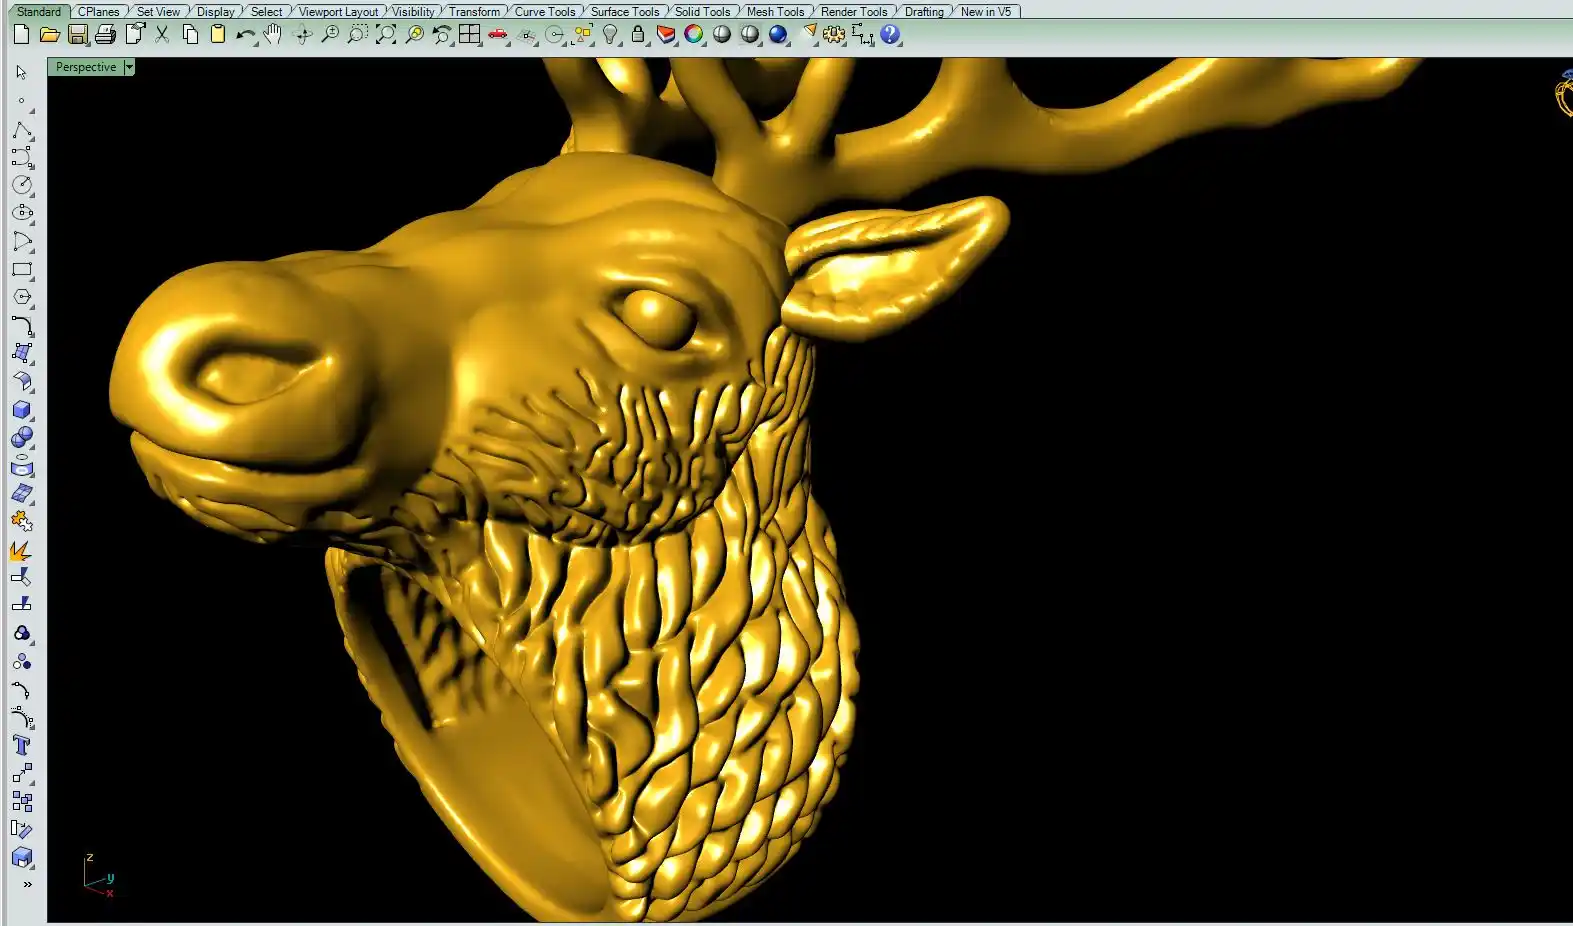The width and height of the screenshot is (1573, 926).
Task: Select the Polyline tool in sidebar
Action: tap(22, 131)
